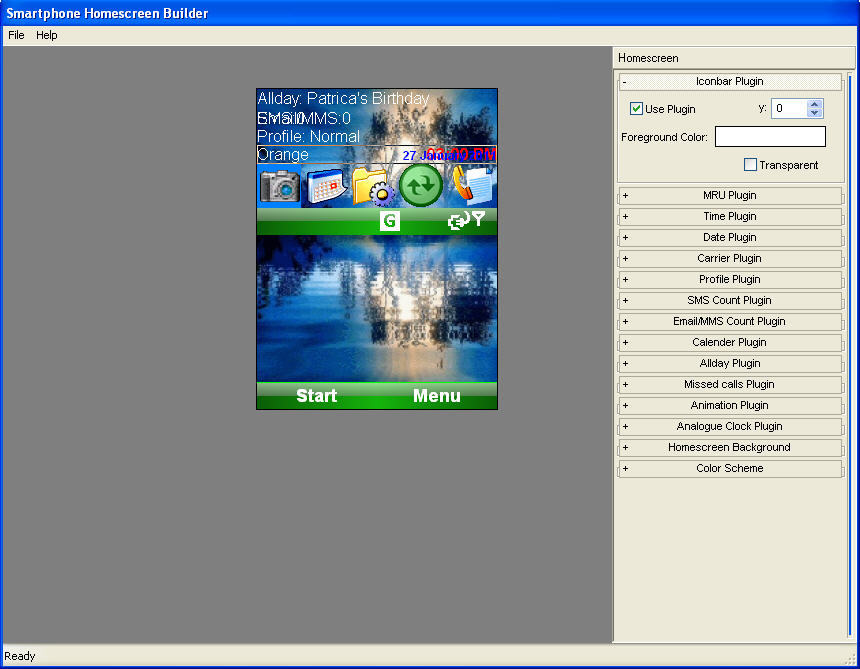Viewport: 860px width, 669px height.
Task: Click the calendar icon in phone preview
Action: [327, 186]
